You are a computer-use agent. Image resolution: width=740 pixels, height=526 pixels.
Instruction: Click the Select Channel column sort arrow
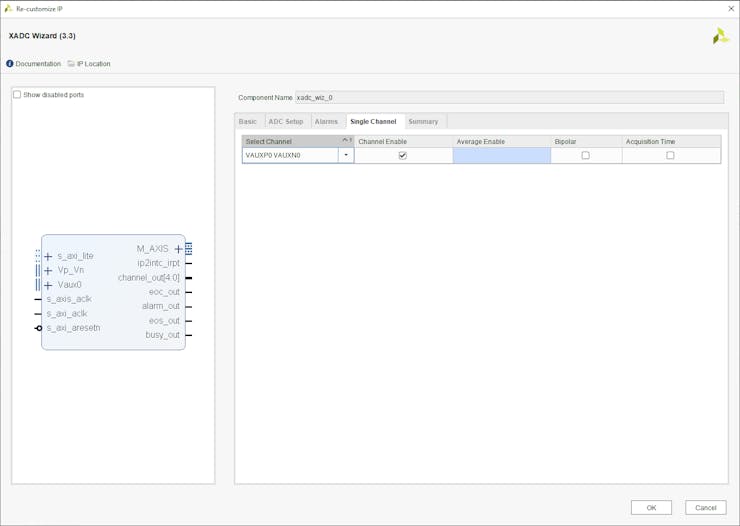(345, 141)
